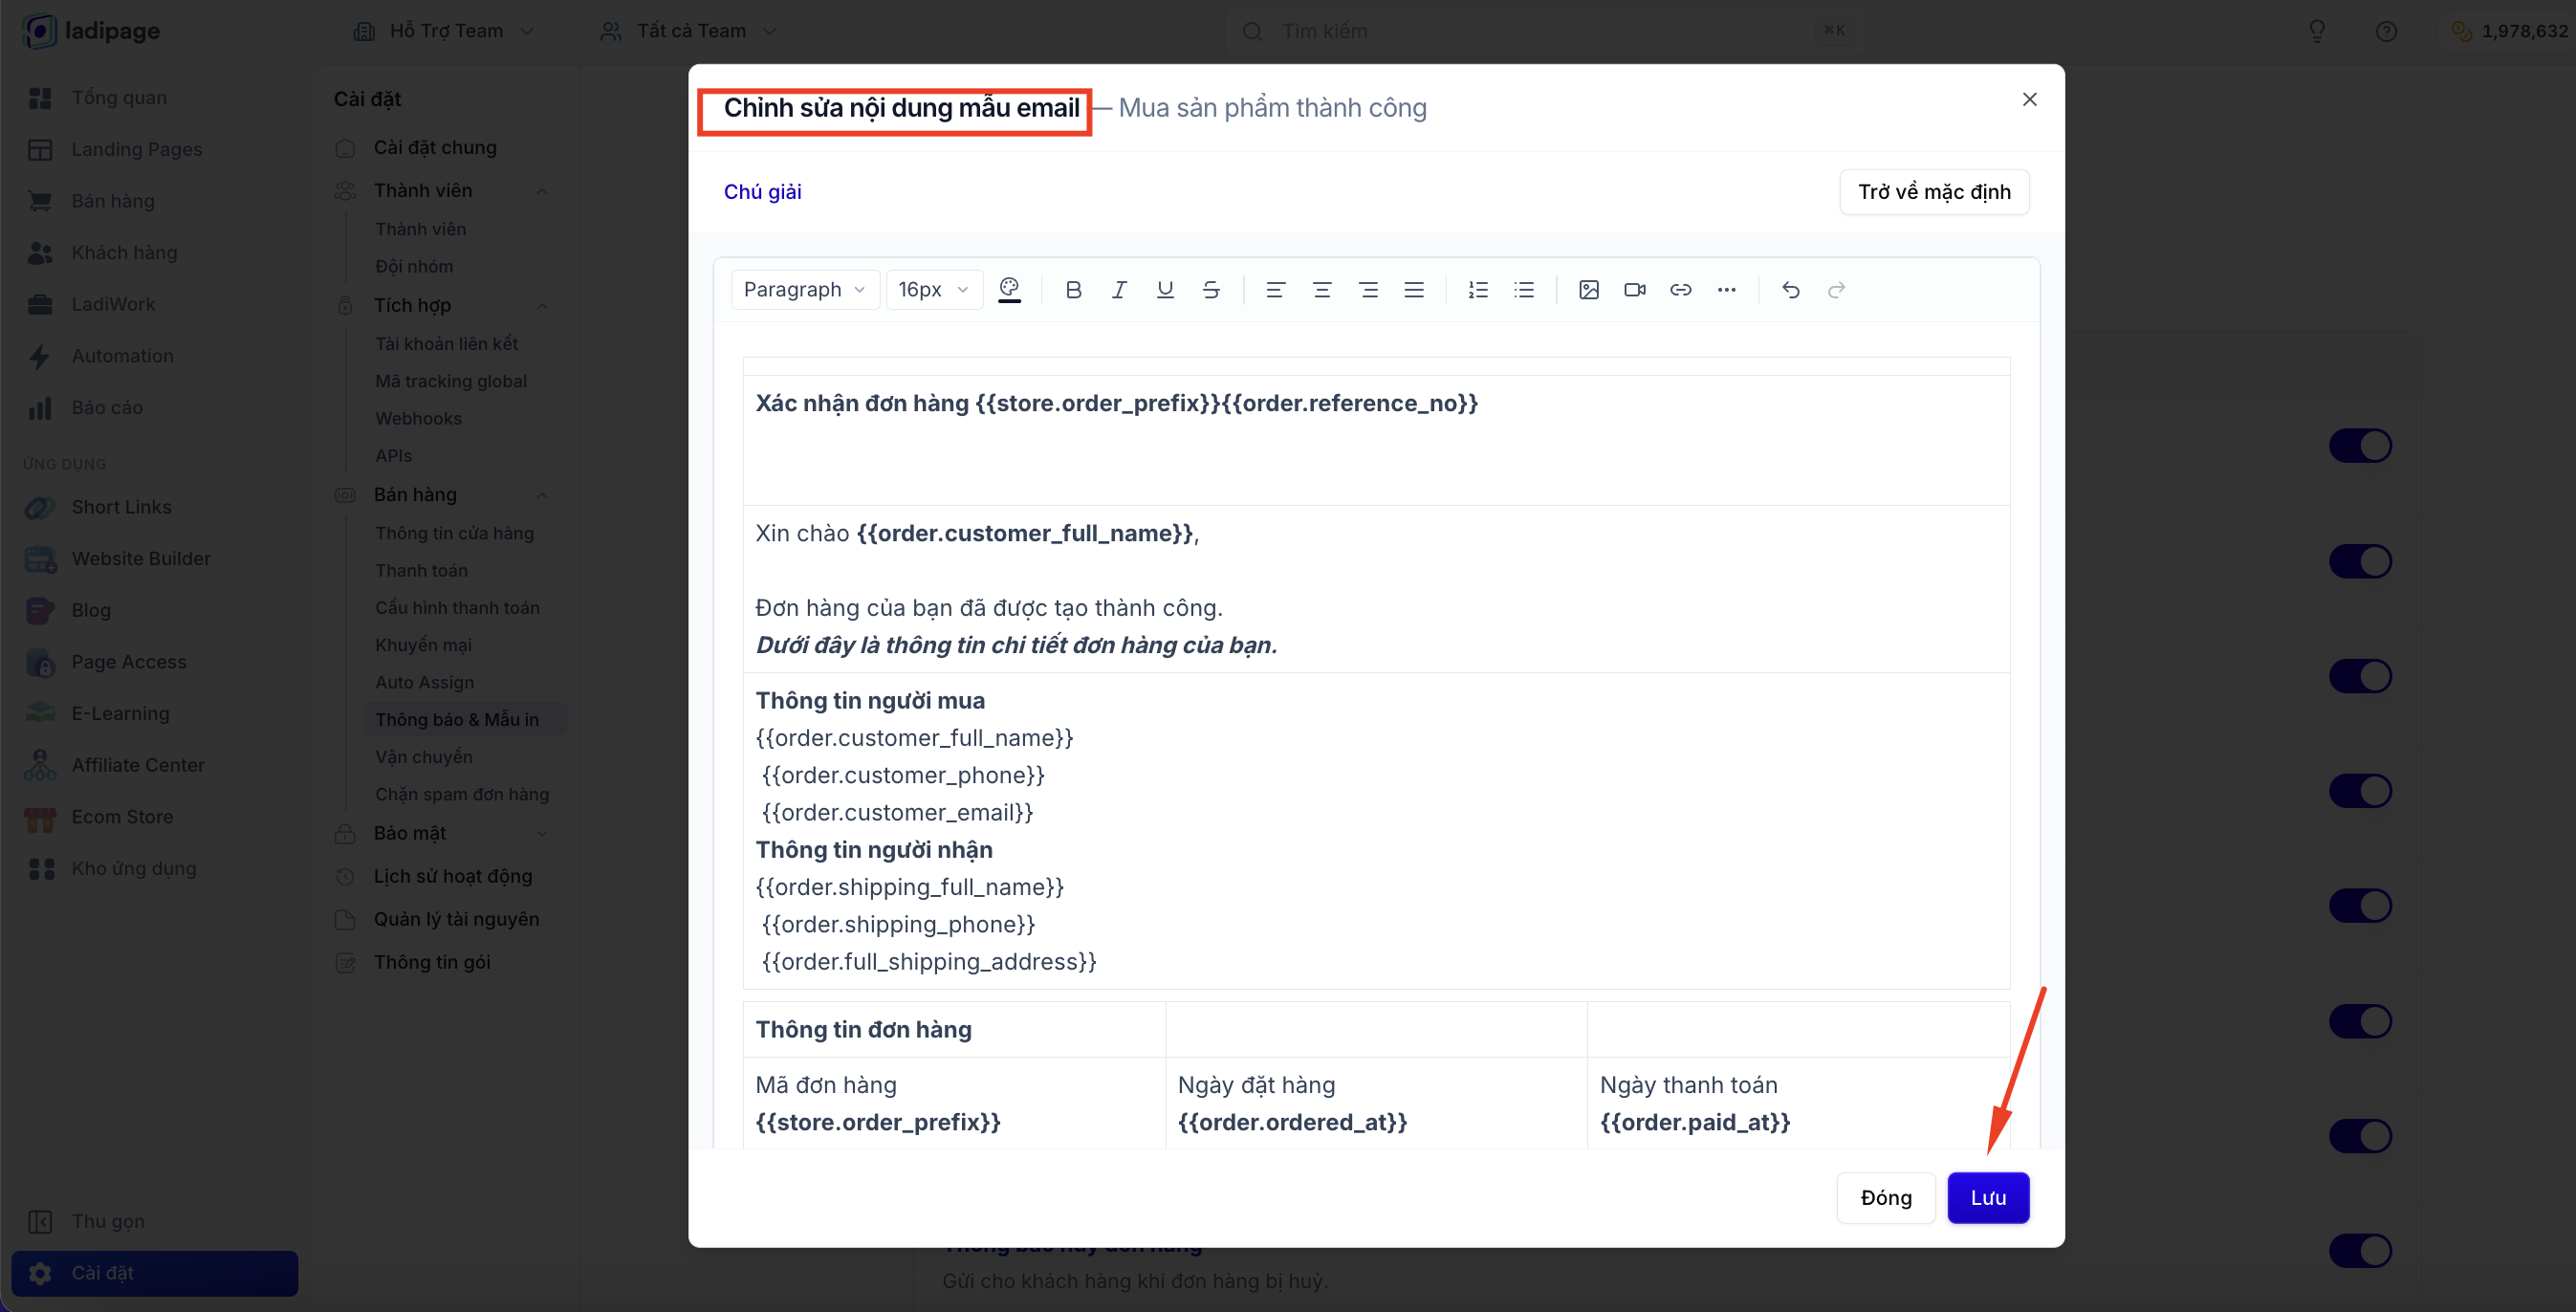The height and width of the screenshot is (1312, 2576).
Task: Collapse the Bán hàng settings group
Action: [542, 495]
